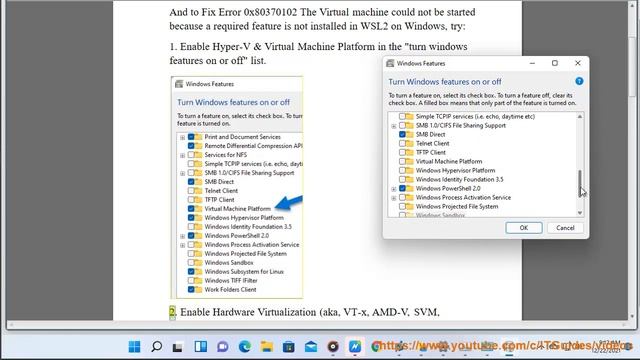This screenshot has width=640, height=360.
Task: Expand Windows PowerShell 2.0 node in the dialog
Action: [x=393, y=189]
